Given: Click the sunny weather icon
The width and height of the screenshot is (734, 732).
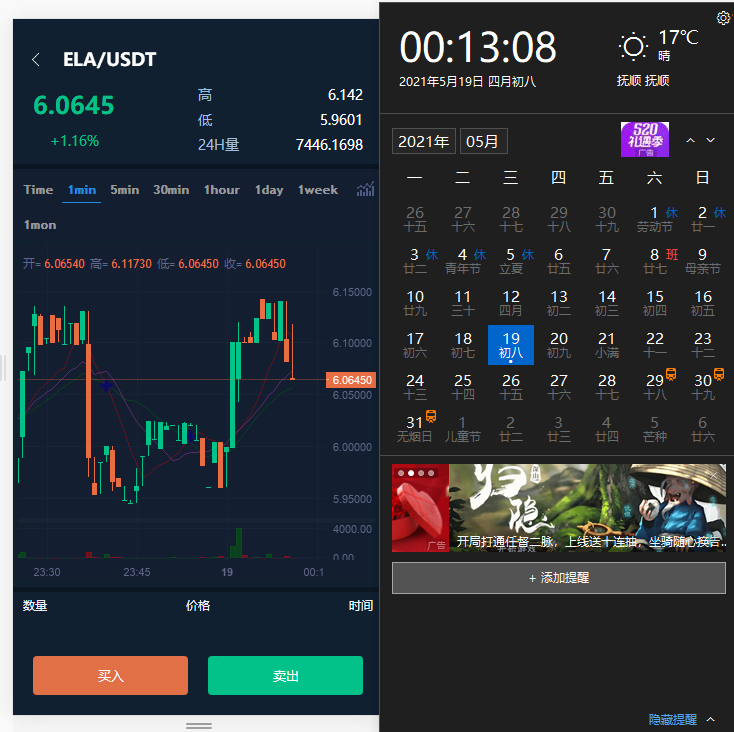Looking at the screenshot, I should (633, 47).
